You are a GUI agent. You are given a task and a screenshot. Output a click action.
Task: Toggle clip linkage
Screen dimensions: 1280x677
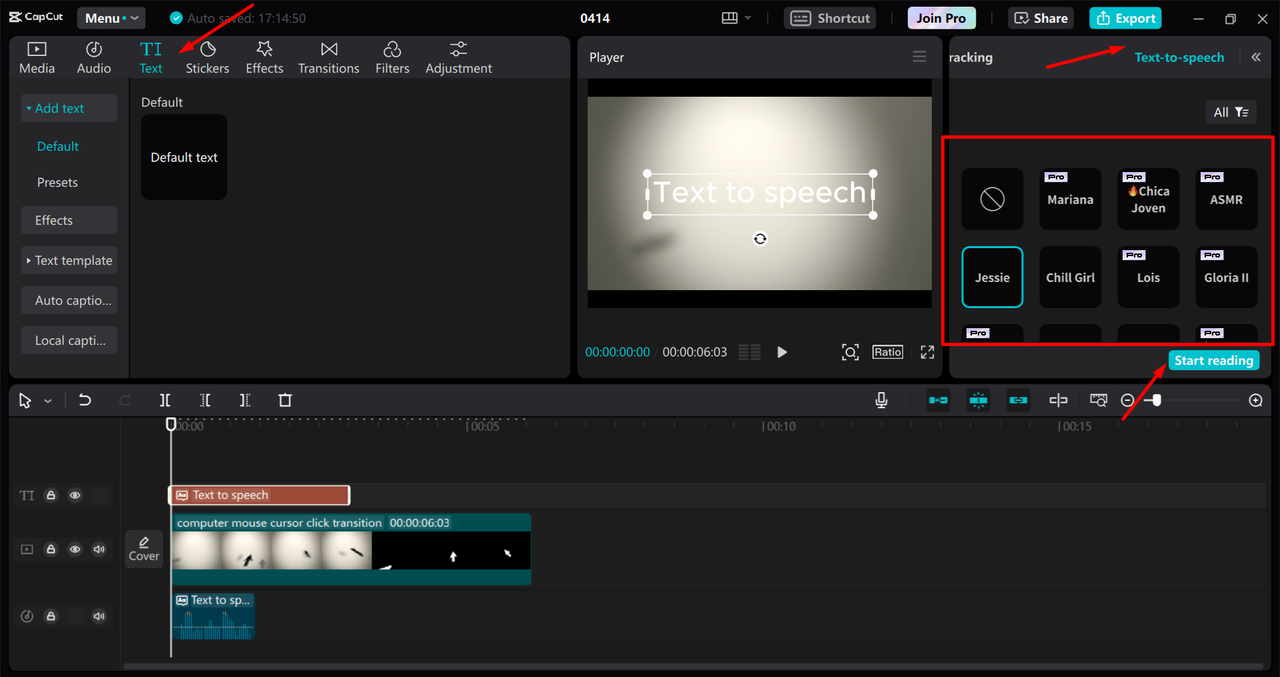(x=1018, y=400)
